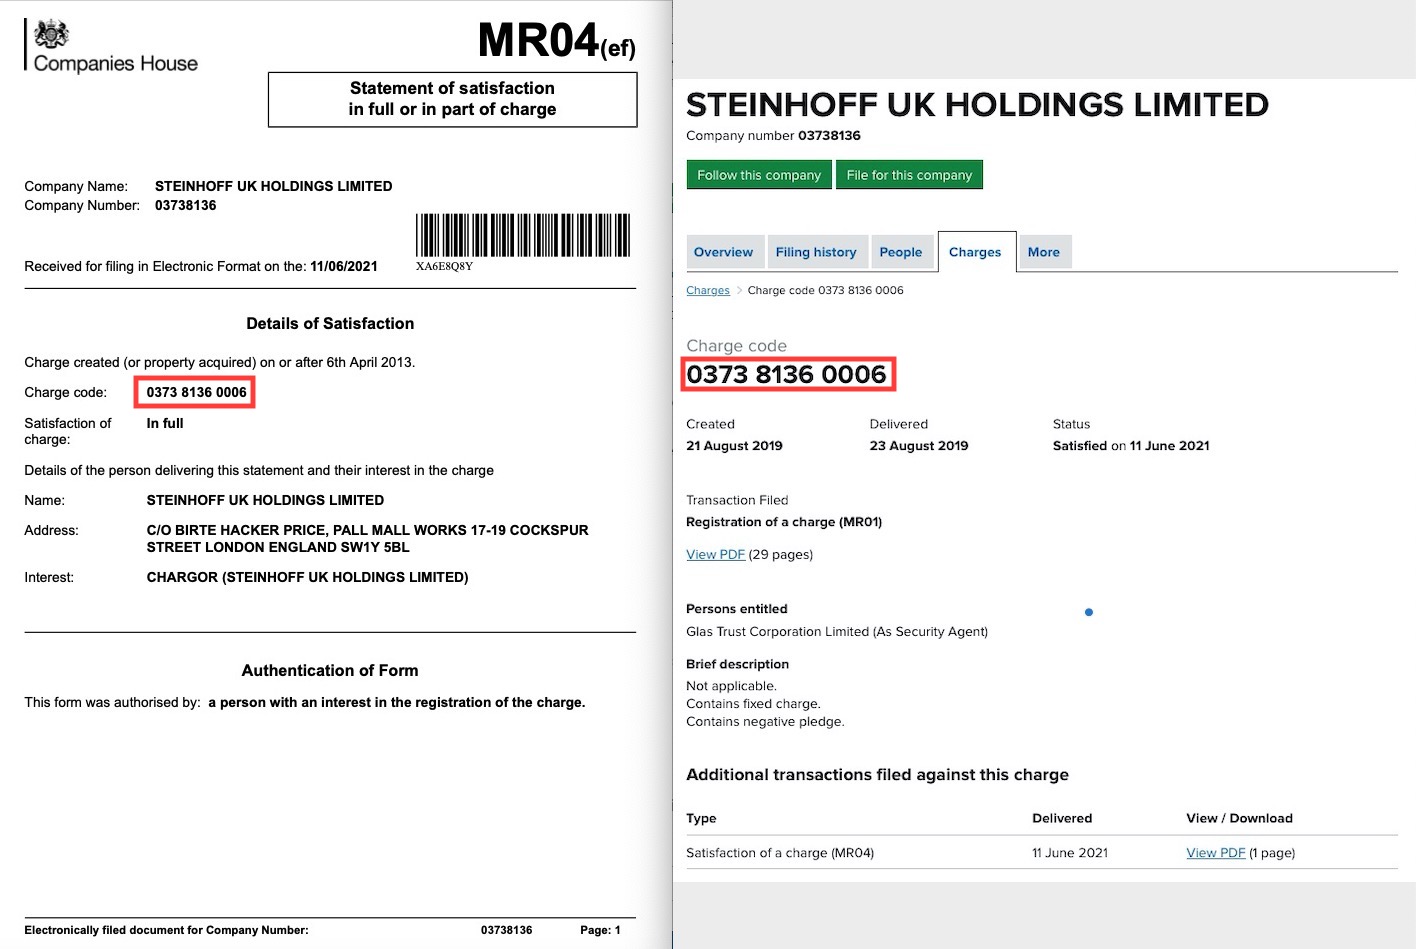Select the Charges tab
Image resolution: width=1416 pixels, height=949 pixels.
click(x=975, y=252)
